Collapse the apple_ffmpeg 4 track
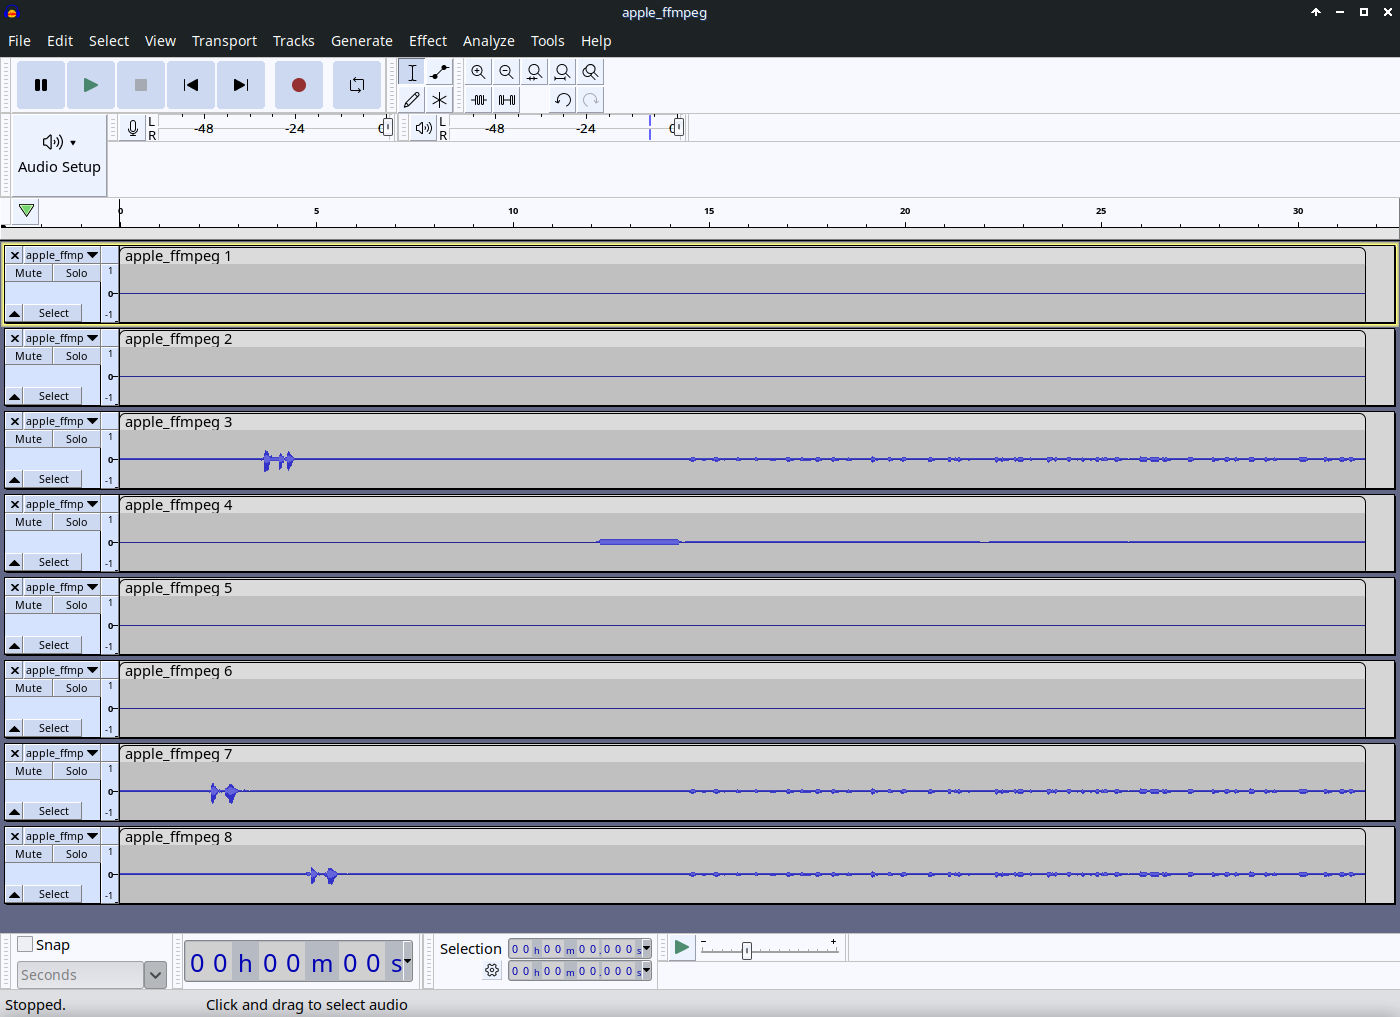This screenshot has height=1017, width=1400. pyautogui.click(x=14, y=562)
